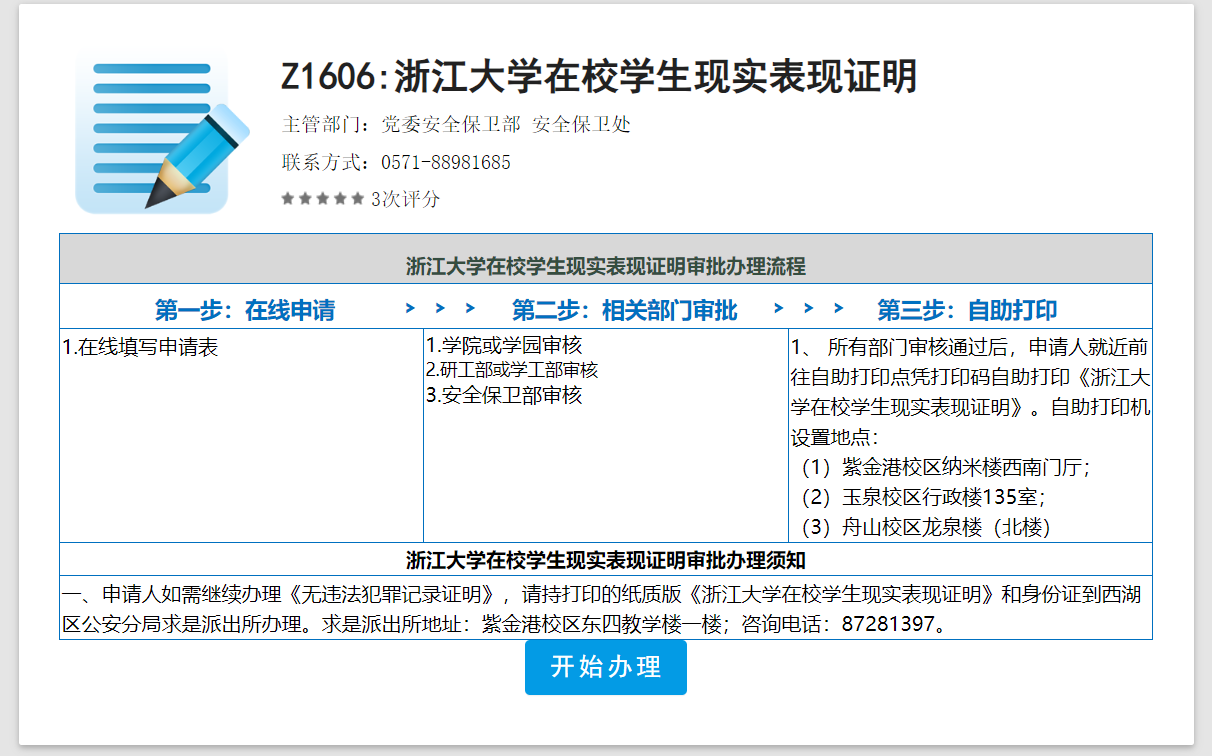Image resolution: width=1212 pixels, height=756 pixels.
Task: Click the text 《无违法犯罪记录证明》 in the notes
Action: point(392,594)
